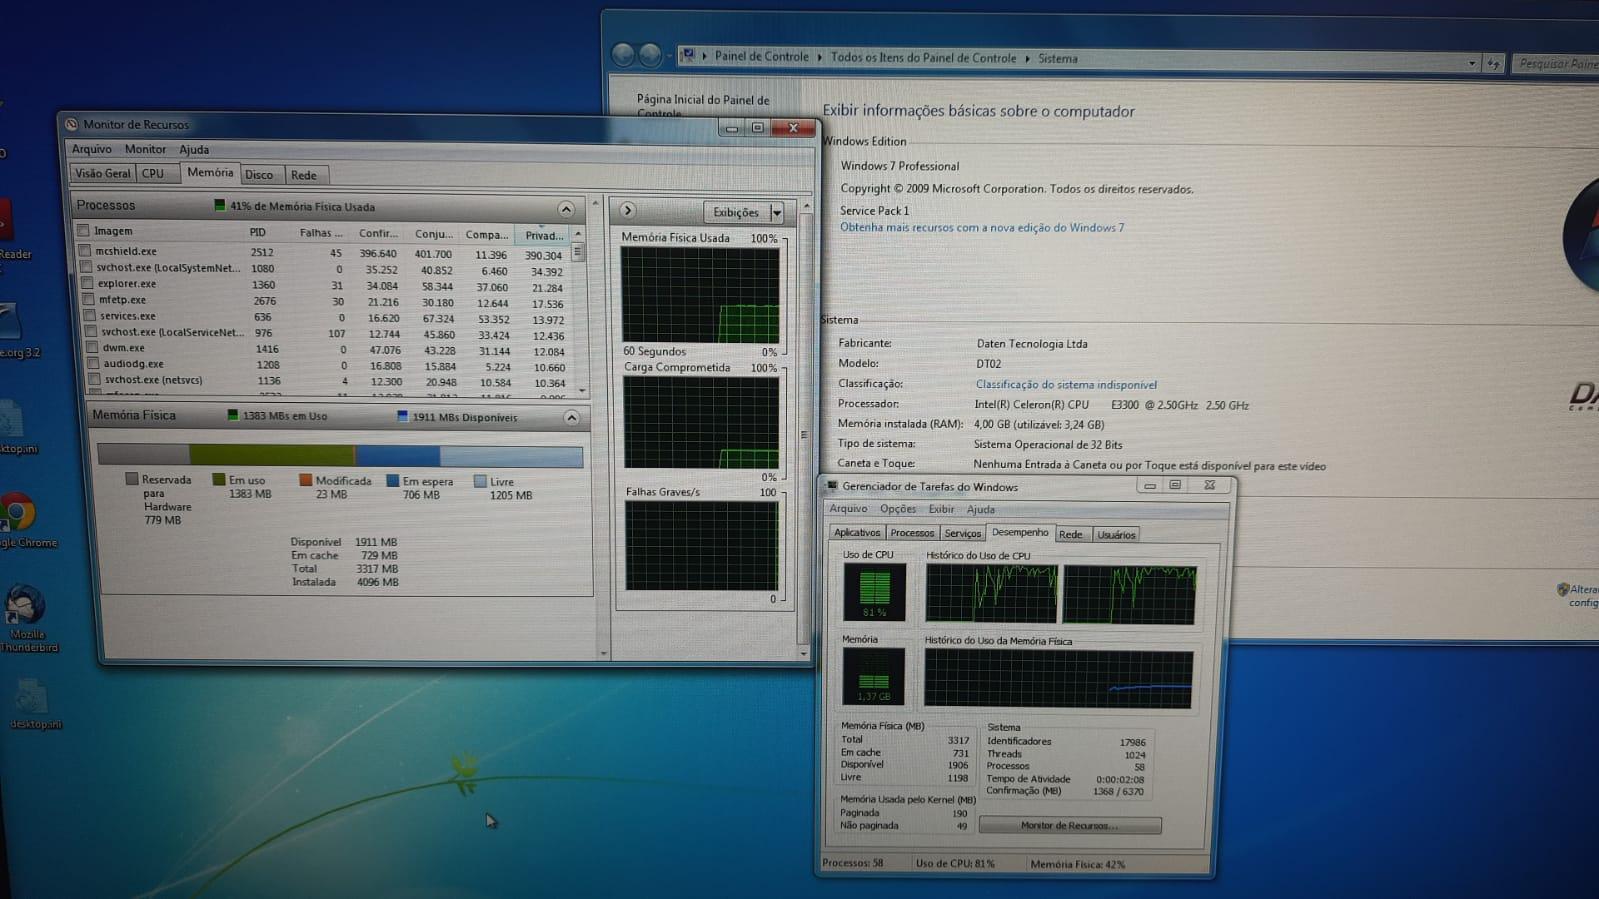Sort processes by PID column
Image resolution: width=1599 pixels, height=899 pixels.
pos(257,232)
